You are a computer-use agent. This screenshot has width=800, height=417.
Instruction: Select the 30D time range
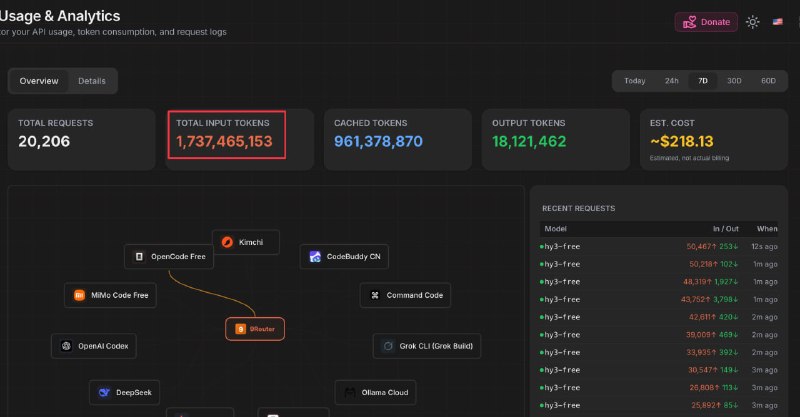(734, 81)
